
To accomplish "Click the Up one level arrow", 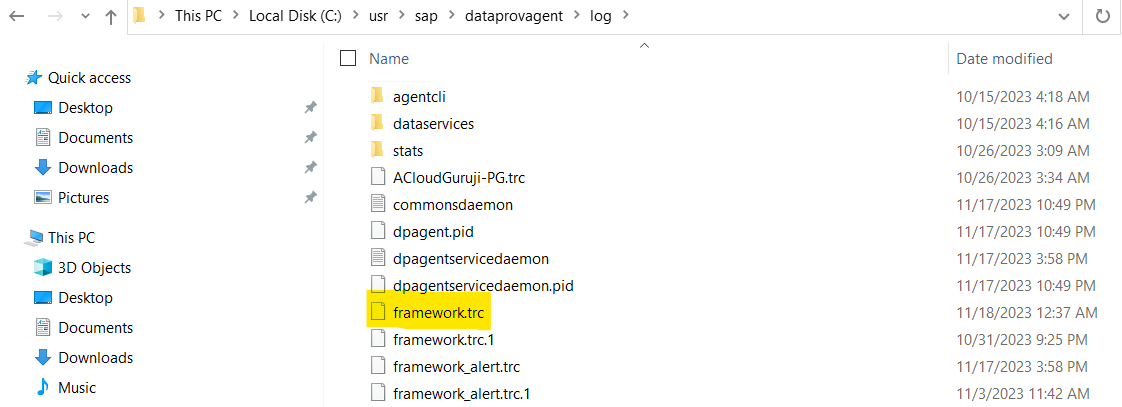I will click(111, 17).
